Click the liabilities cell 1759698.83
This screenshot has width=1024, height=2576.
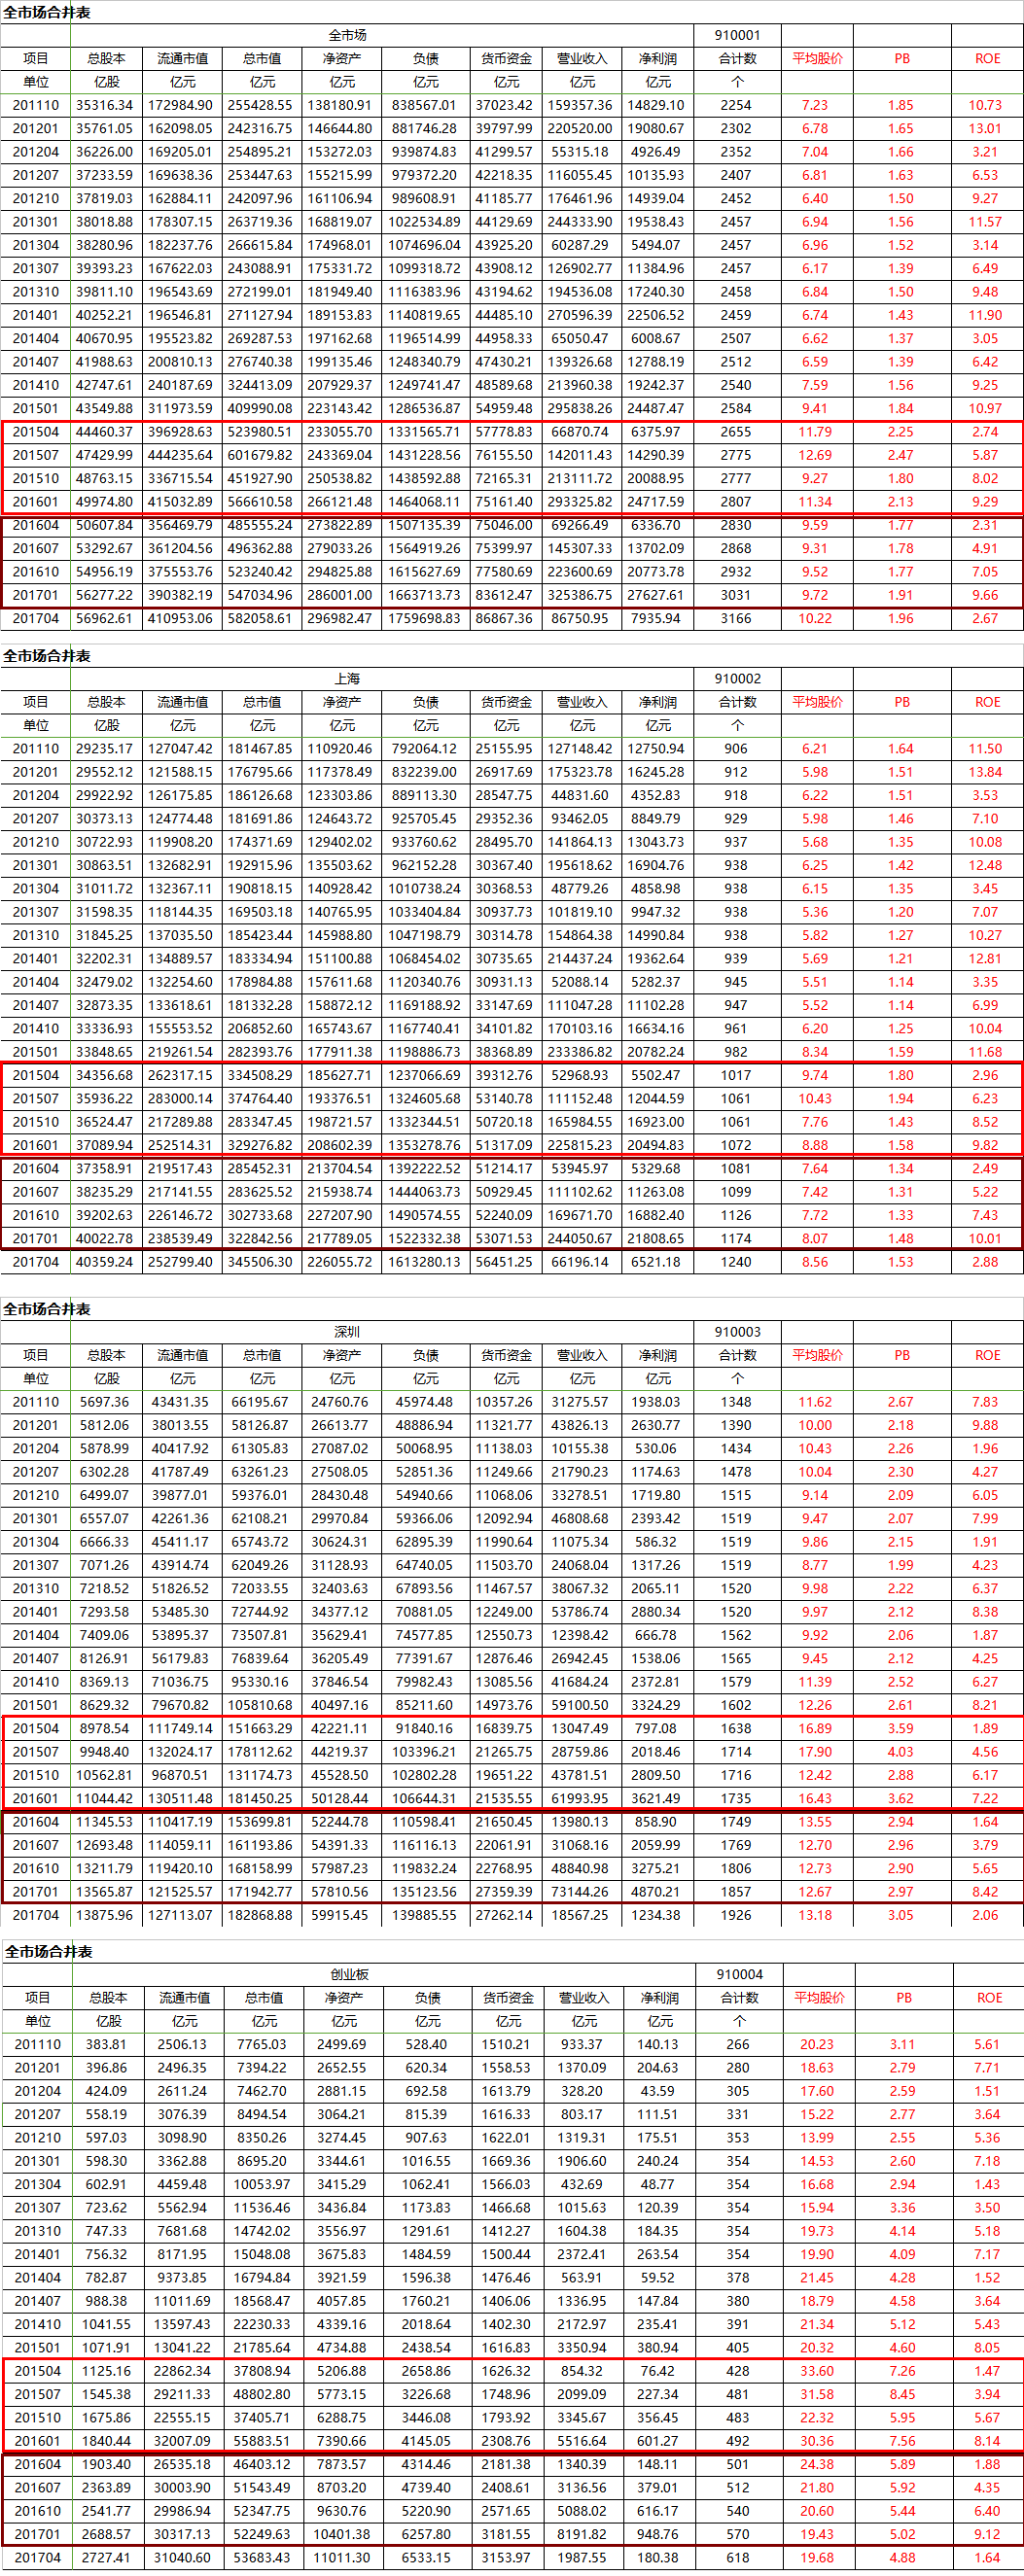click(x=425, y=618)
